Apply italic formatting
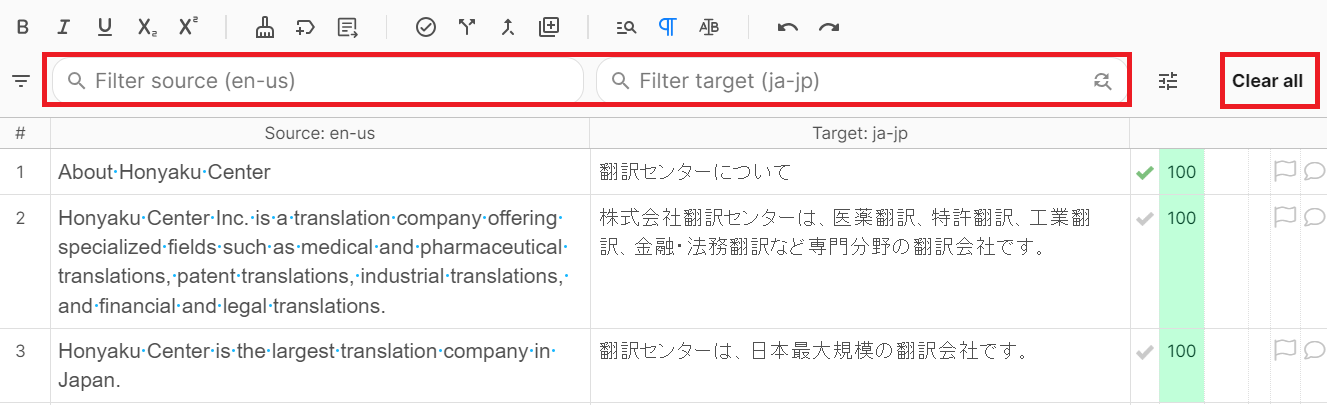The image size is (1327, 405). pyautogui.click(x=63, y=27)
